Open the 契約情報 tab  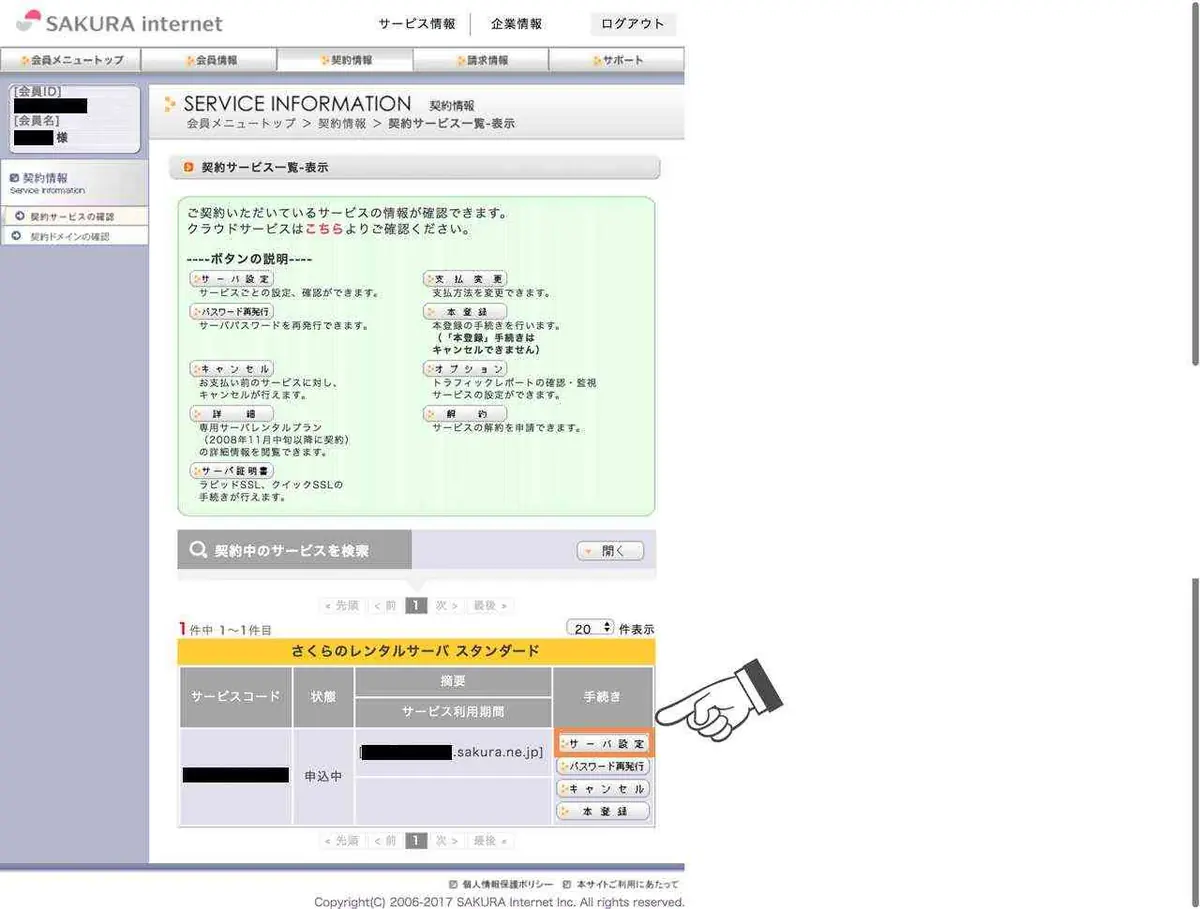pyautogui.click(x=345, y=60)
